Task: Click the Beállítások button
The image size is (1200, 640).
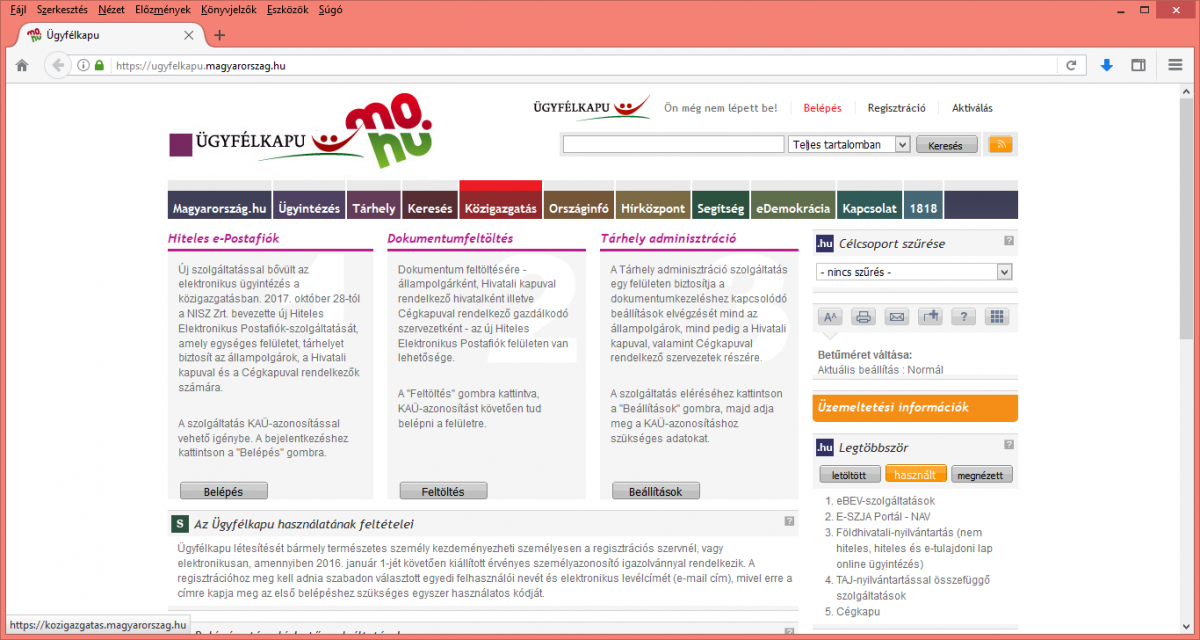Action: click(655, 491)
